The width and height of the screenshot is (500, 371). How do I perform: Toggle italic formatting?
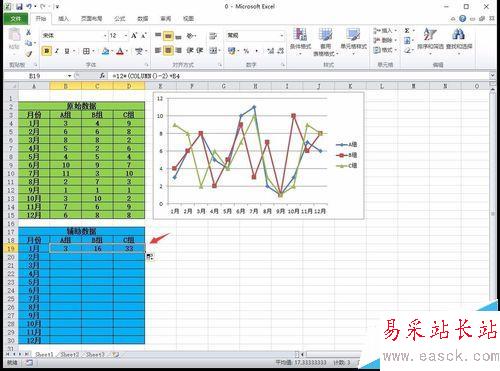tap(57, 51)
